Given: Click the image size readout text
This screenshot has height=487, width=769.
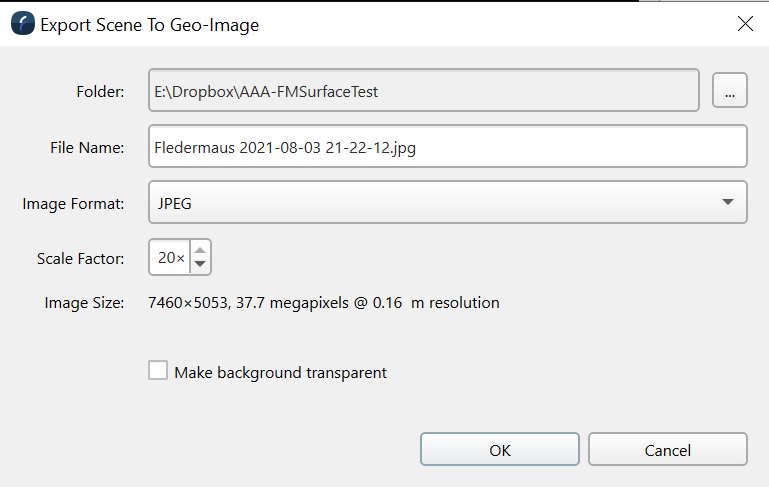Looking at the screenshot, I should tap(323, 302).
